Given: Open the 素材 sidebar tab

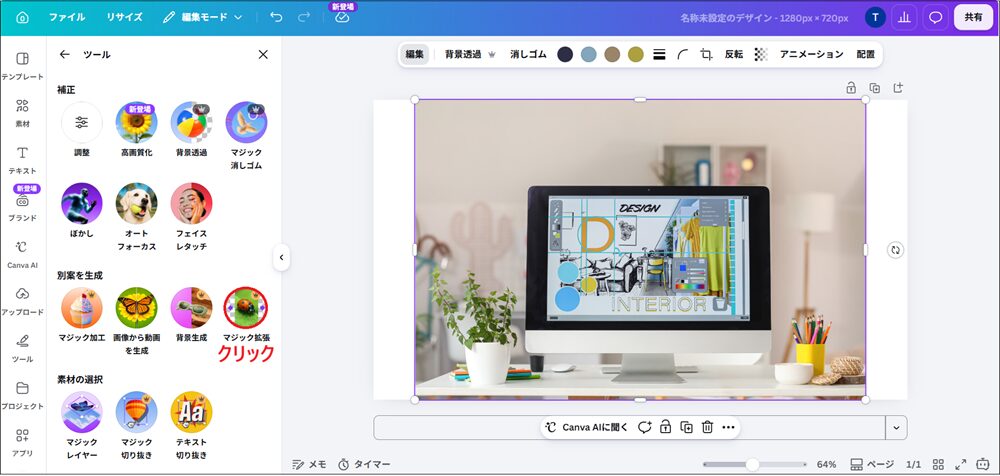Looking at the screenshot, I should 22,113.
